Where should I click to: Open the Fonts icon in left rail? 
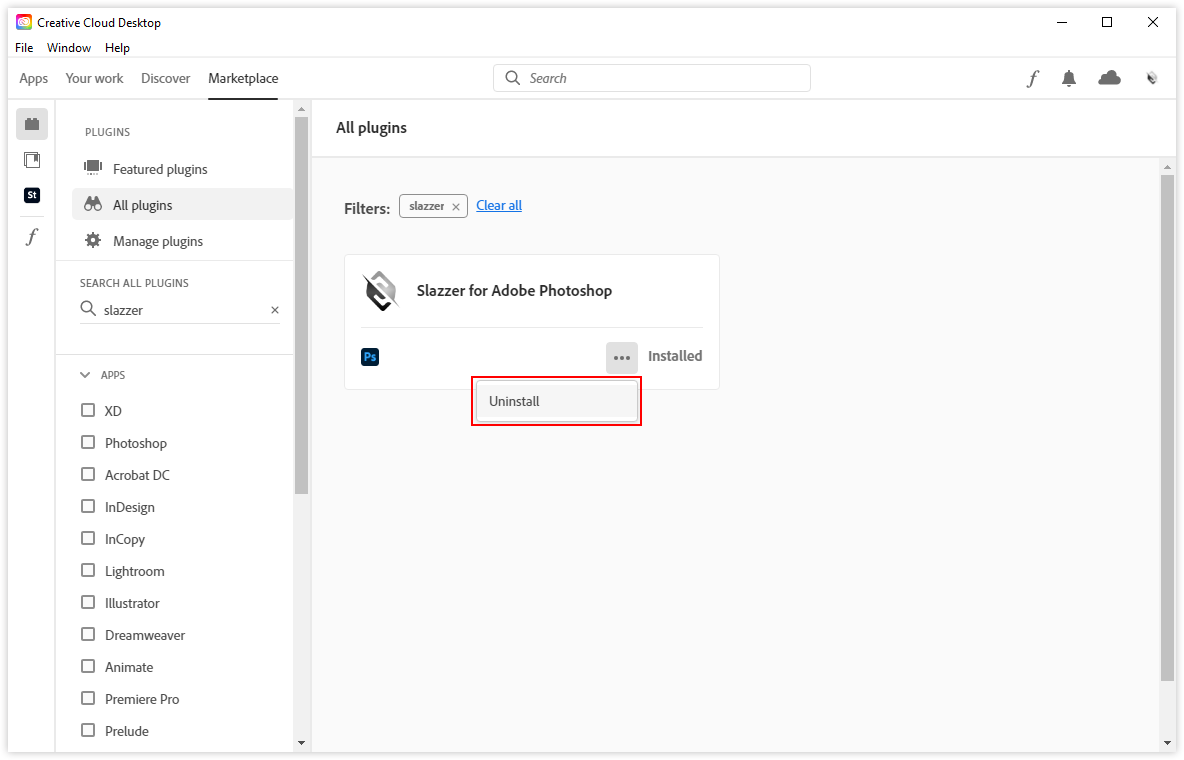(32, 237)
